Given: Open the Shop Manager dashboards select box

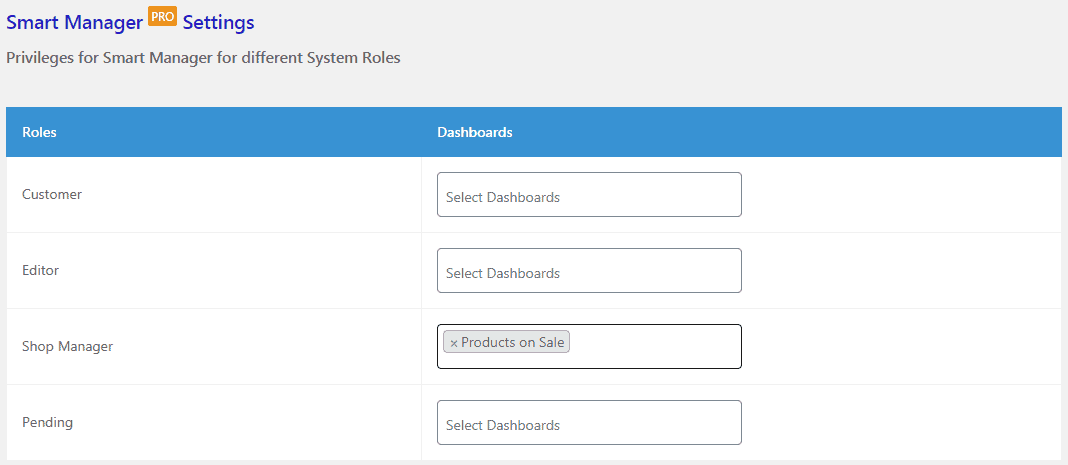Looking at the screenshot, I should [x=589, y=347].
